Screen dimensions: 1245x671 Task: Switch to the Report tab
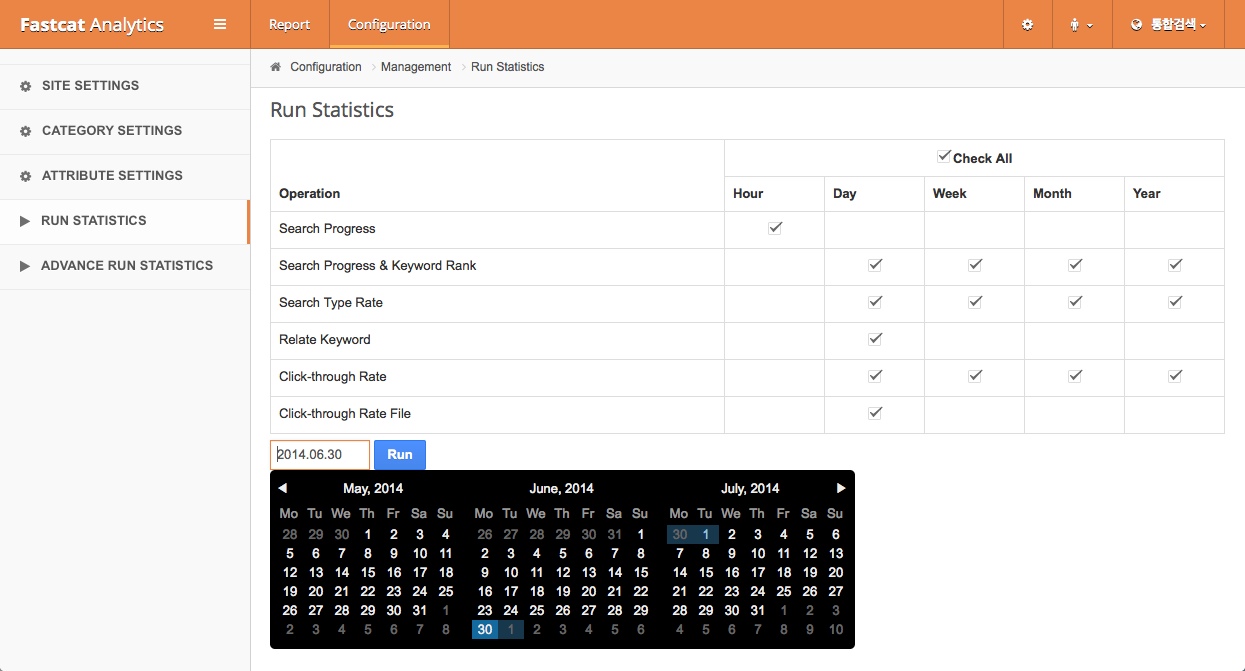[x=290, y=24]
